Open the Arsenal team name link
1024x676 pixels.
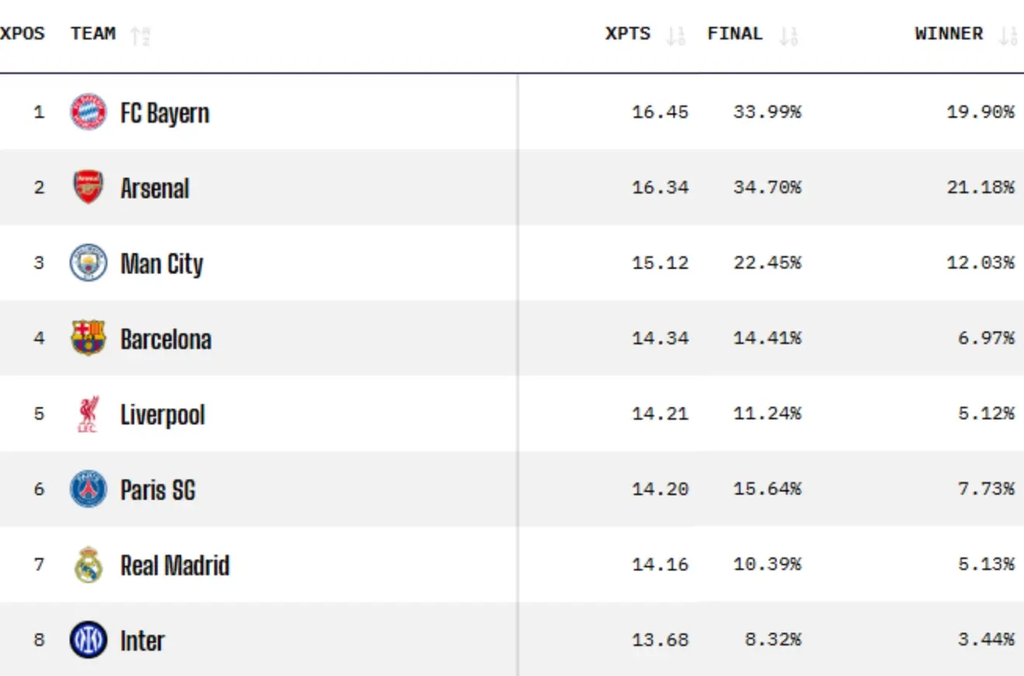pos(155,189)
